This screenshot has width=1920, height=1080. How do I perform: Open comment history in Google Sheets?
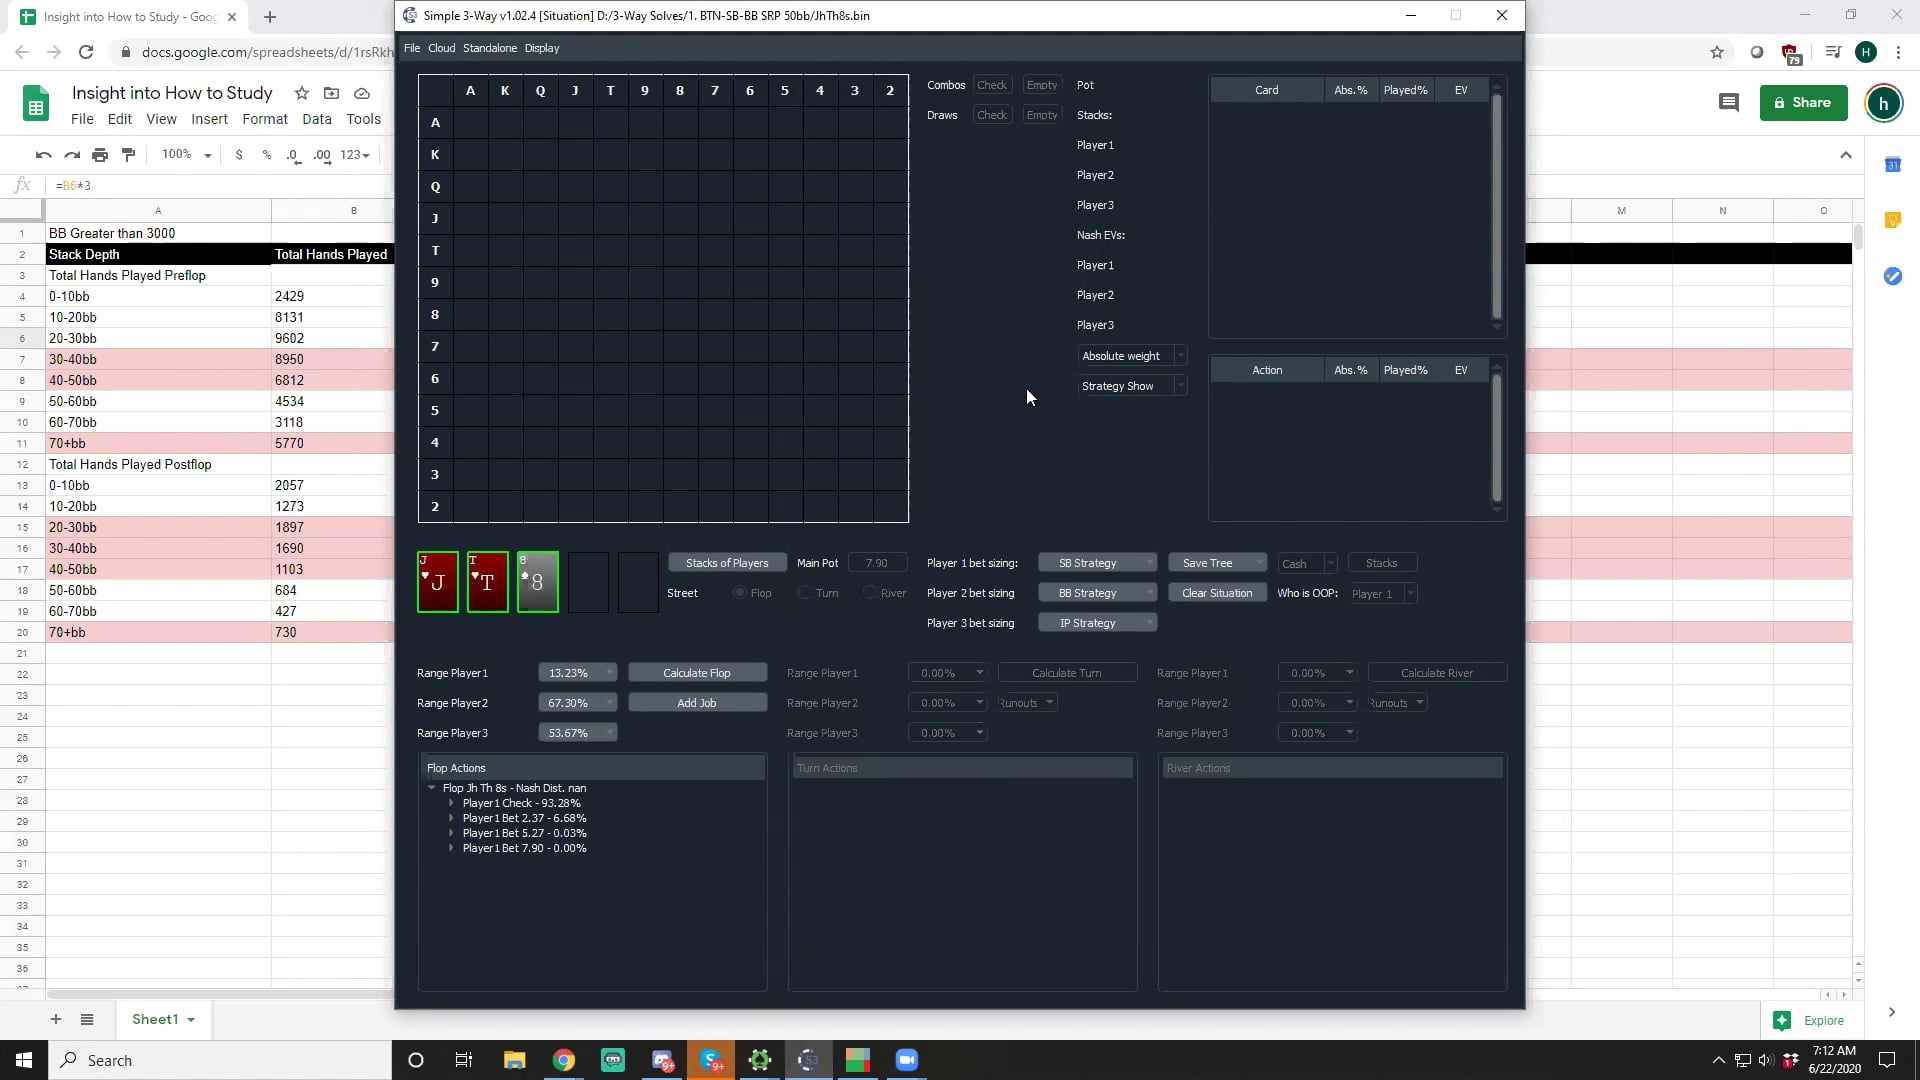1729,102
